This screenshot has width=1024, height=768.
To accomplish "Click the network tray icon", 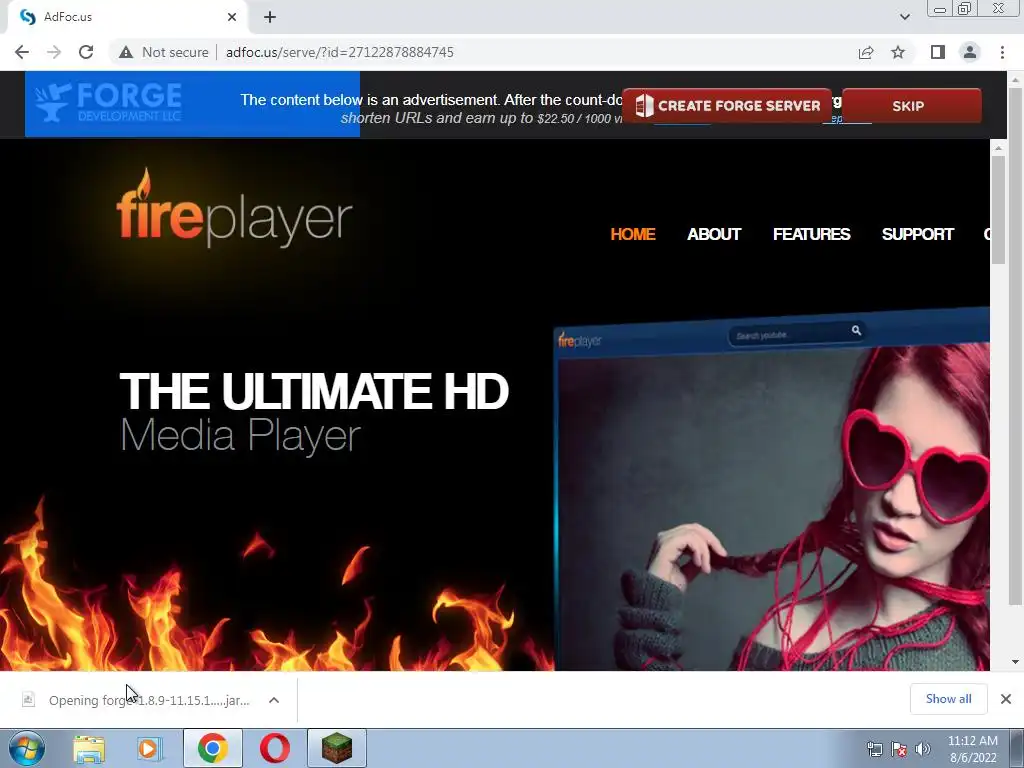I will click(874, 749).
